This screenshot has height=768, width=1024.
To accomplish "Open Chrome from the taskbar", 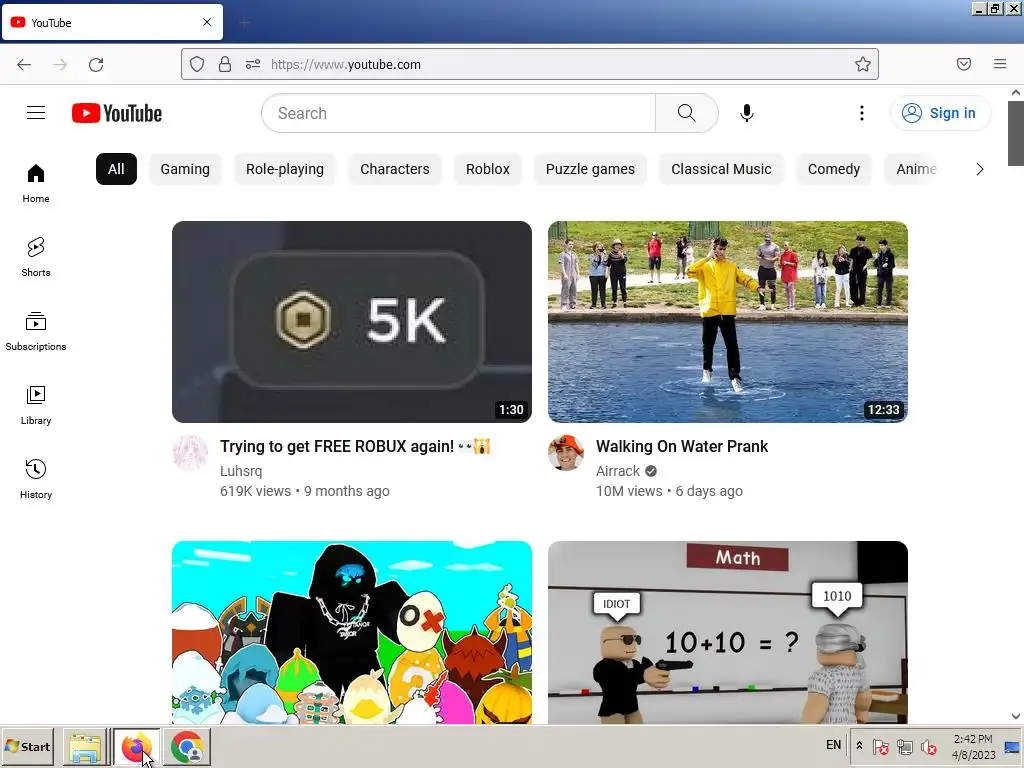I will coord(187,747).
